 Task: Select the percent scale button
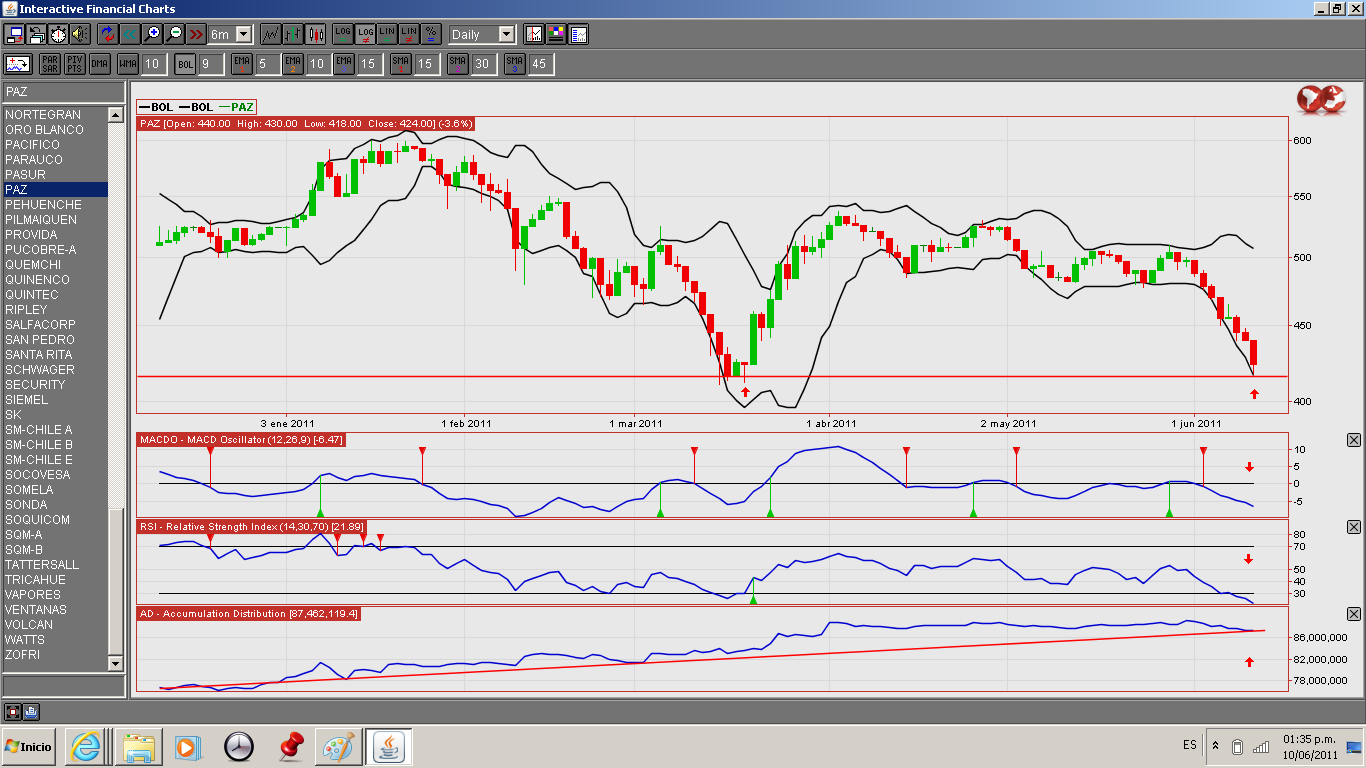tap(431, 34)
